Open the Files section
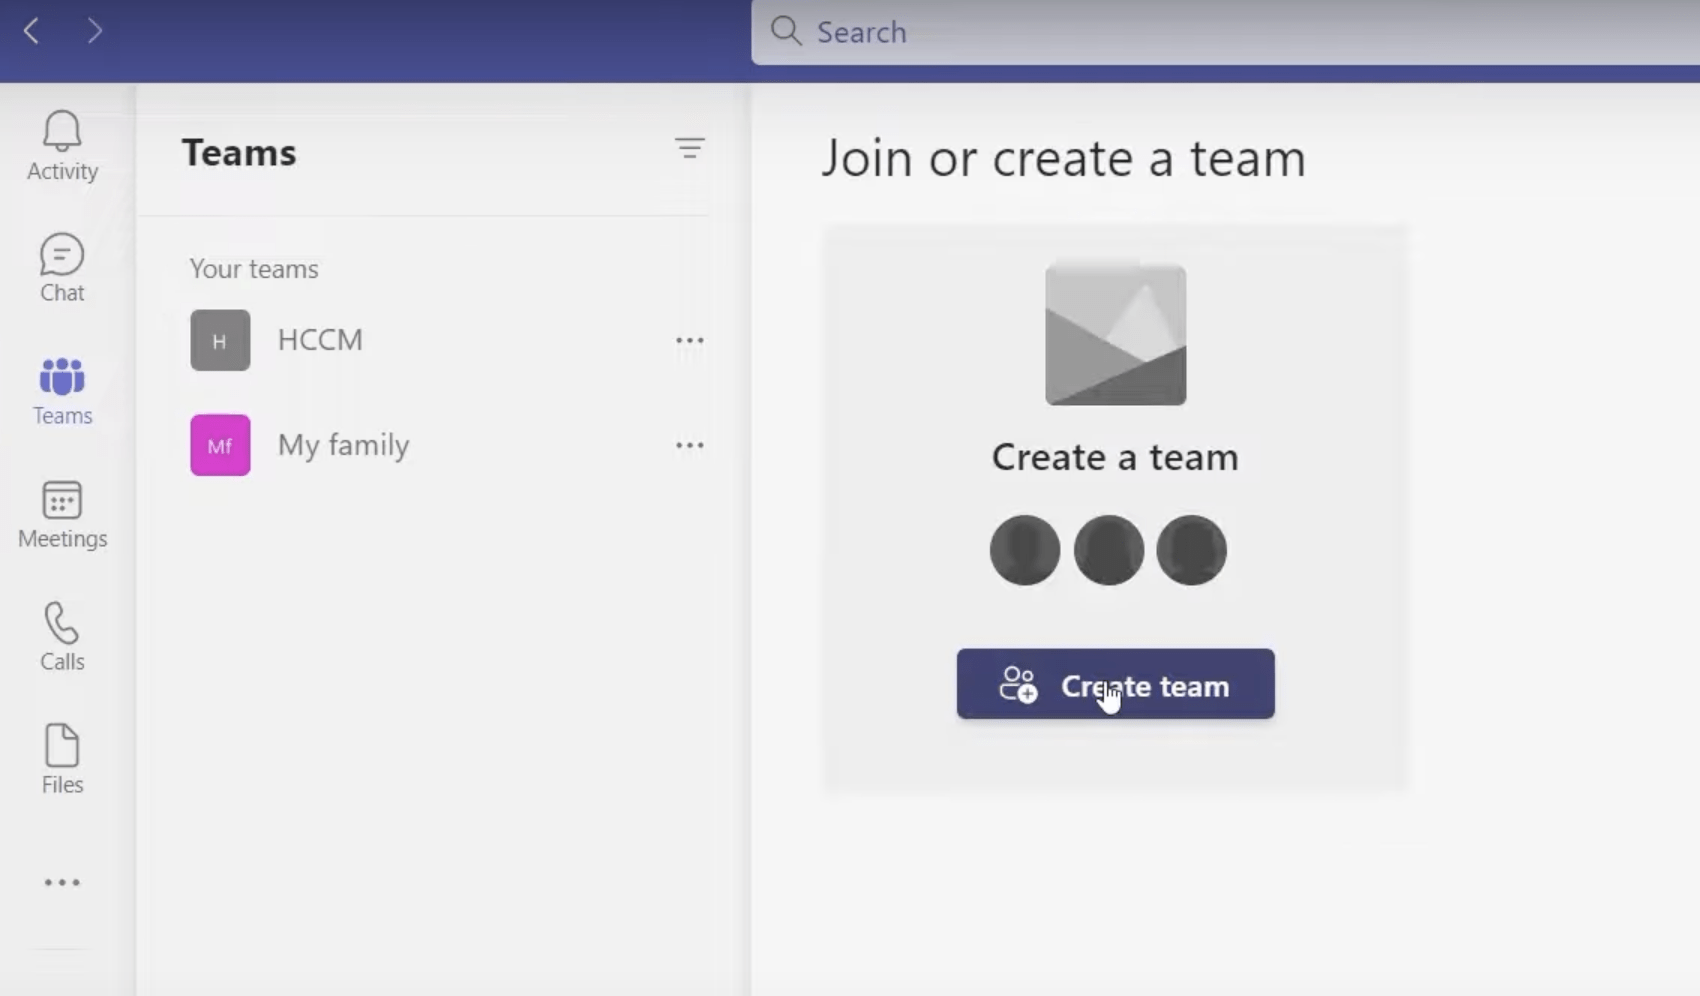Screen dimensions: 1700x996 62,760
